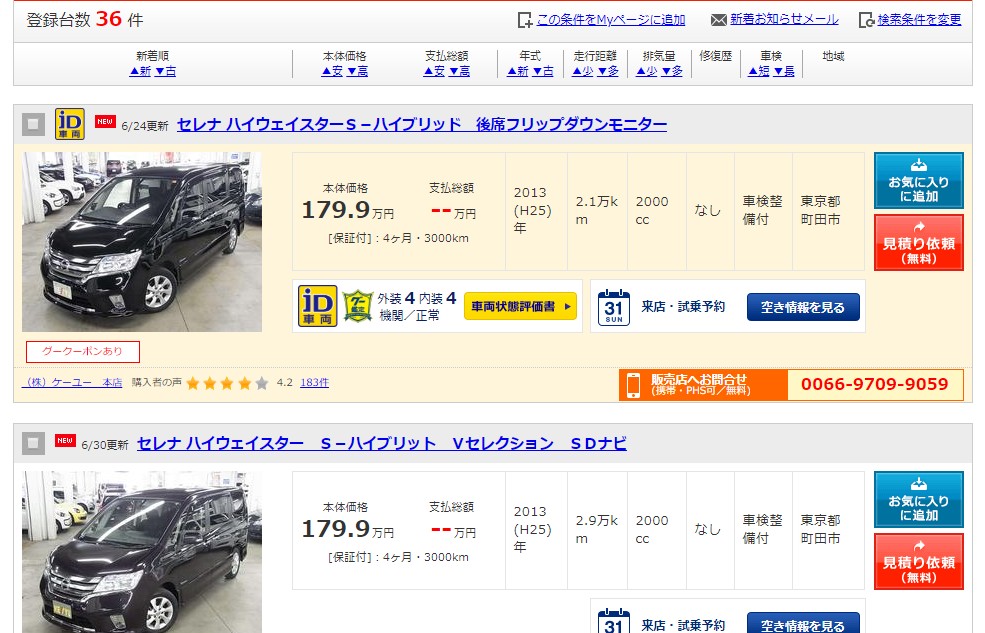Add first Serena listing to favorites (お気に入りに追加)
This screenshot has width=985, height=633.
(918, 180)
